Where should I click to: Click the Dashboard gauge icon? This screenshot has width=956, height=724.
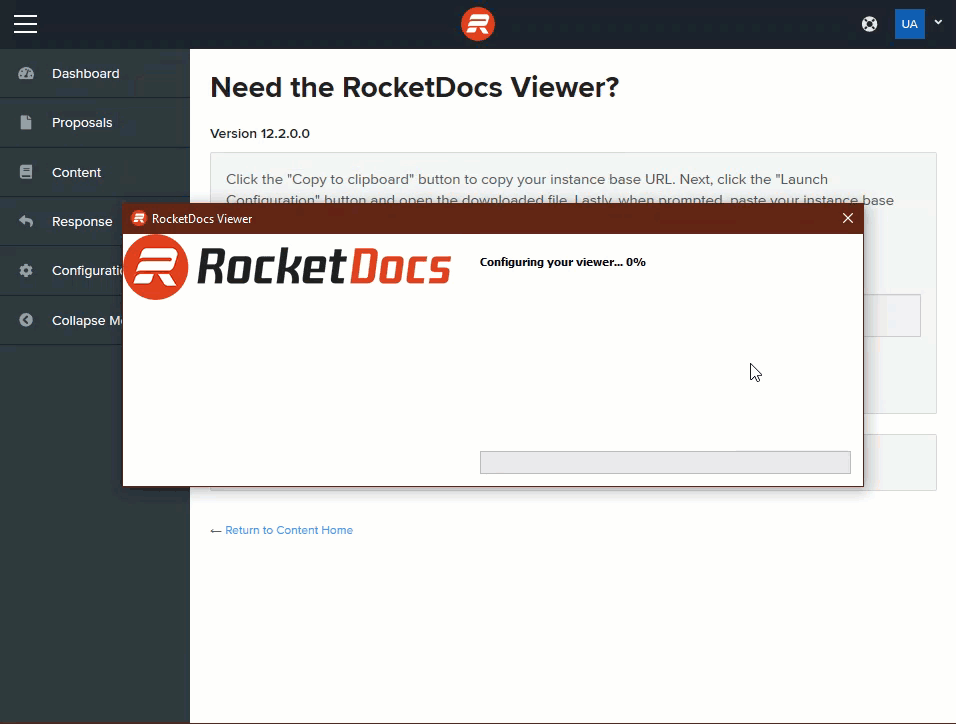click(26, 73)
